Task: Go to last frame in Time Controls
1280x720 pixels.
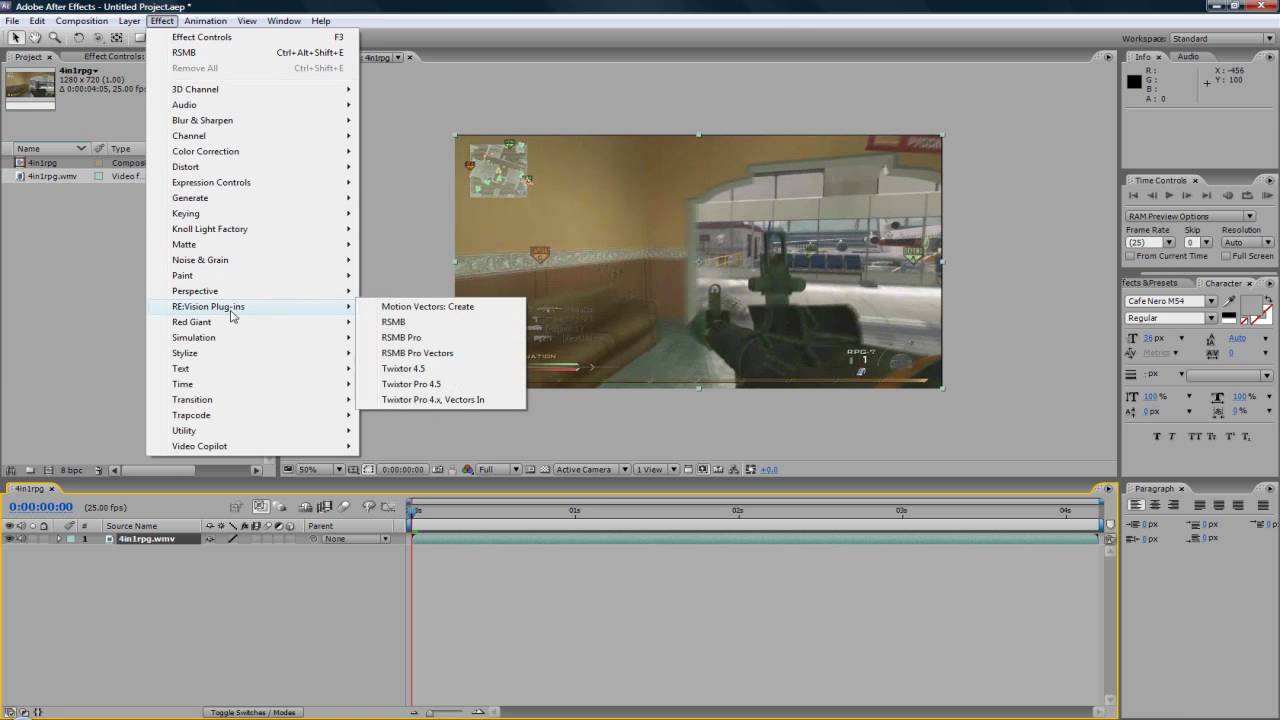Action: click(1207, 196)
